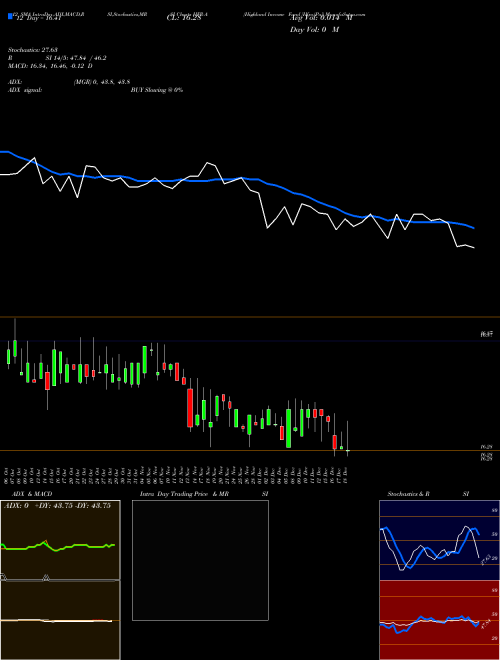Click the 'Avg Vol: 0.014 M' value
This screenshot has height=660, width=500.
[321, 18]
